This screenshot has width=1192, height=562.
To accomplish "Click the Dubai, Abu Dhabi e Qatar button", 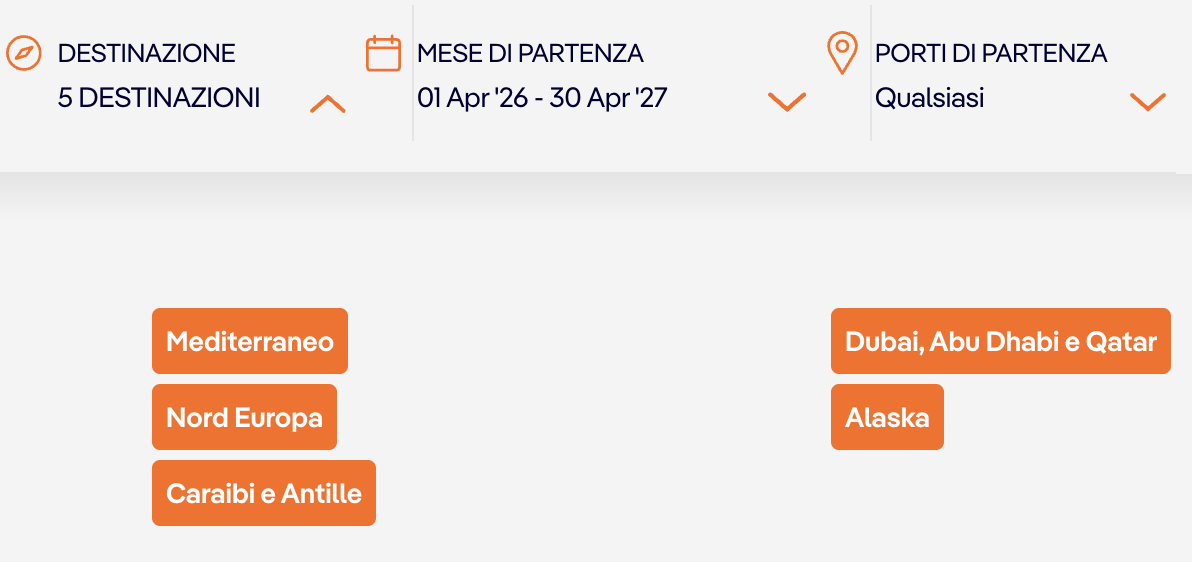I will [x=1000, y=341].
